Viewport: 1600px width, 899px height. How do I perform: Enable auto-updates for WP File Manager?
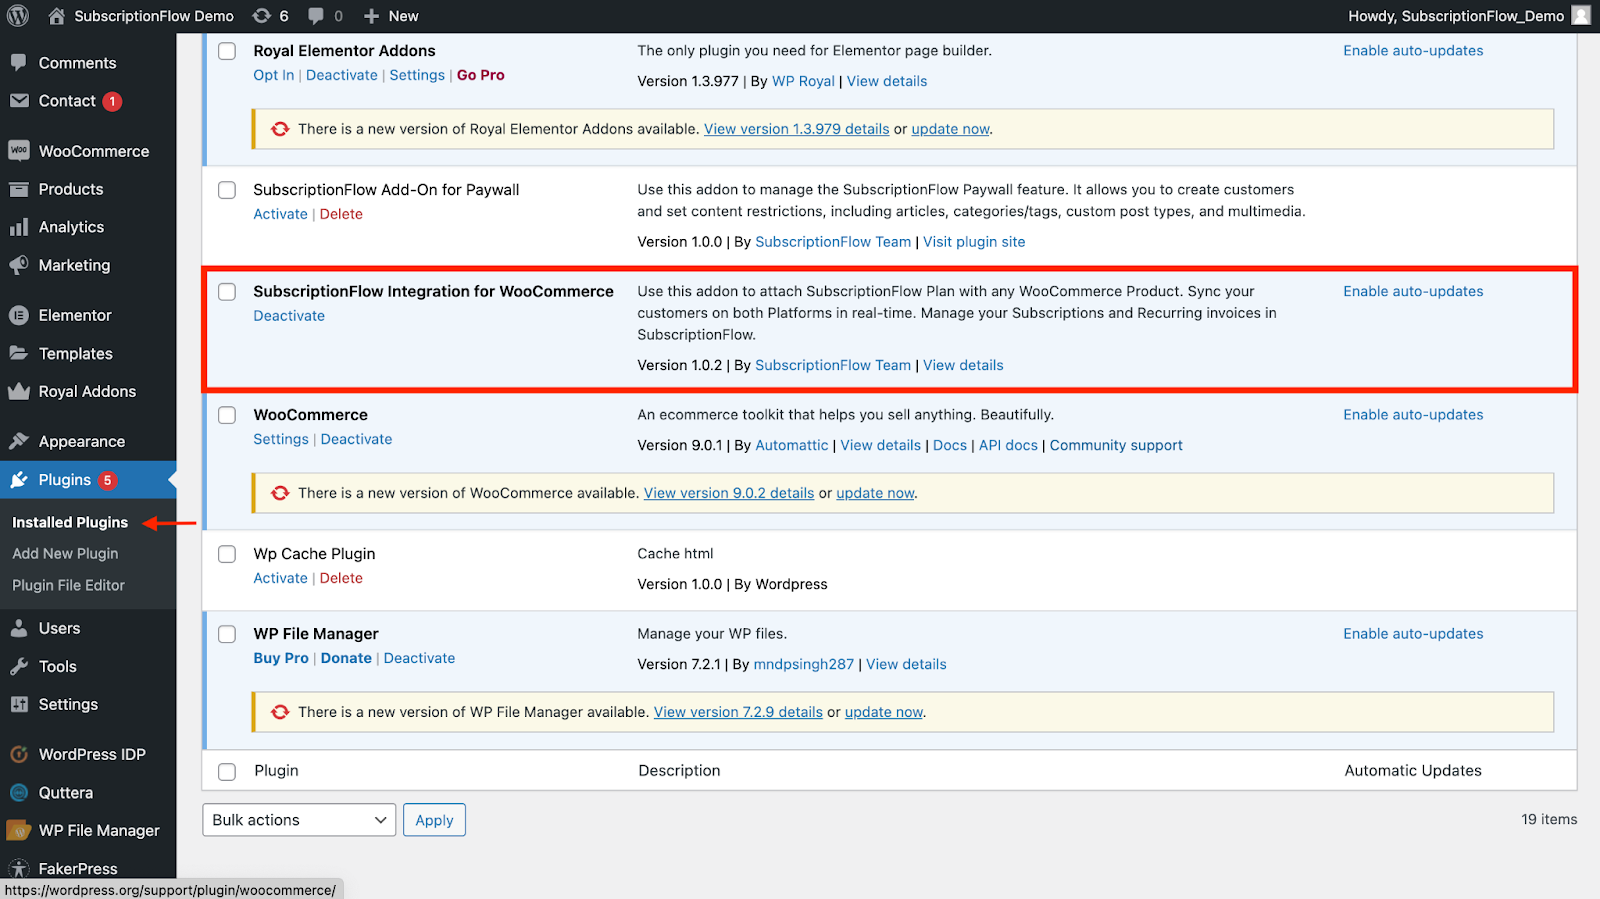[x=1413, y=634]
